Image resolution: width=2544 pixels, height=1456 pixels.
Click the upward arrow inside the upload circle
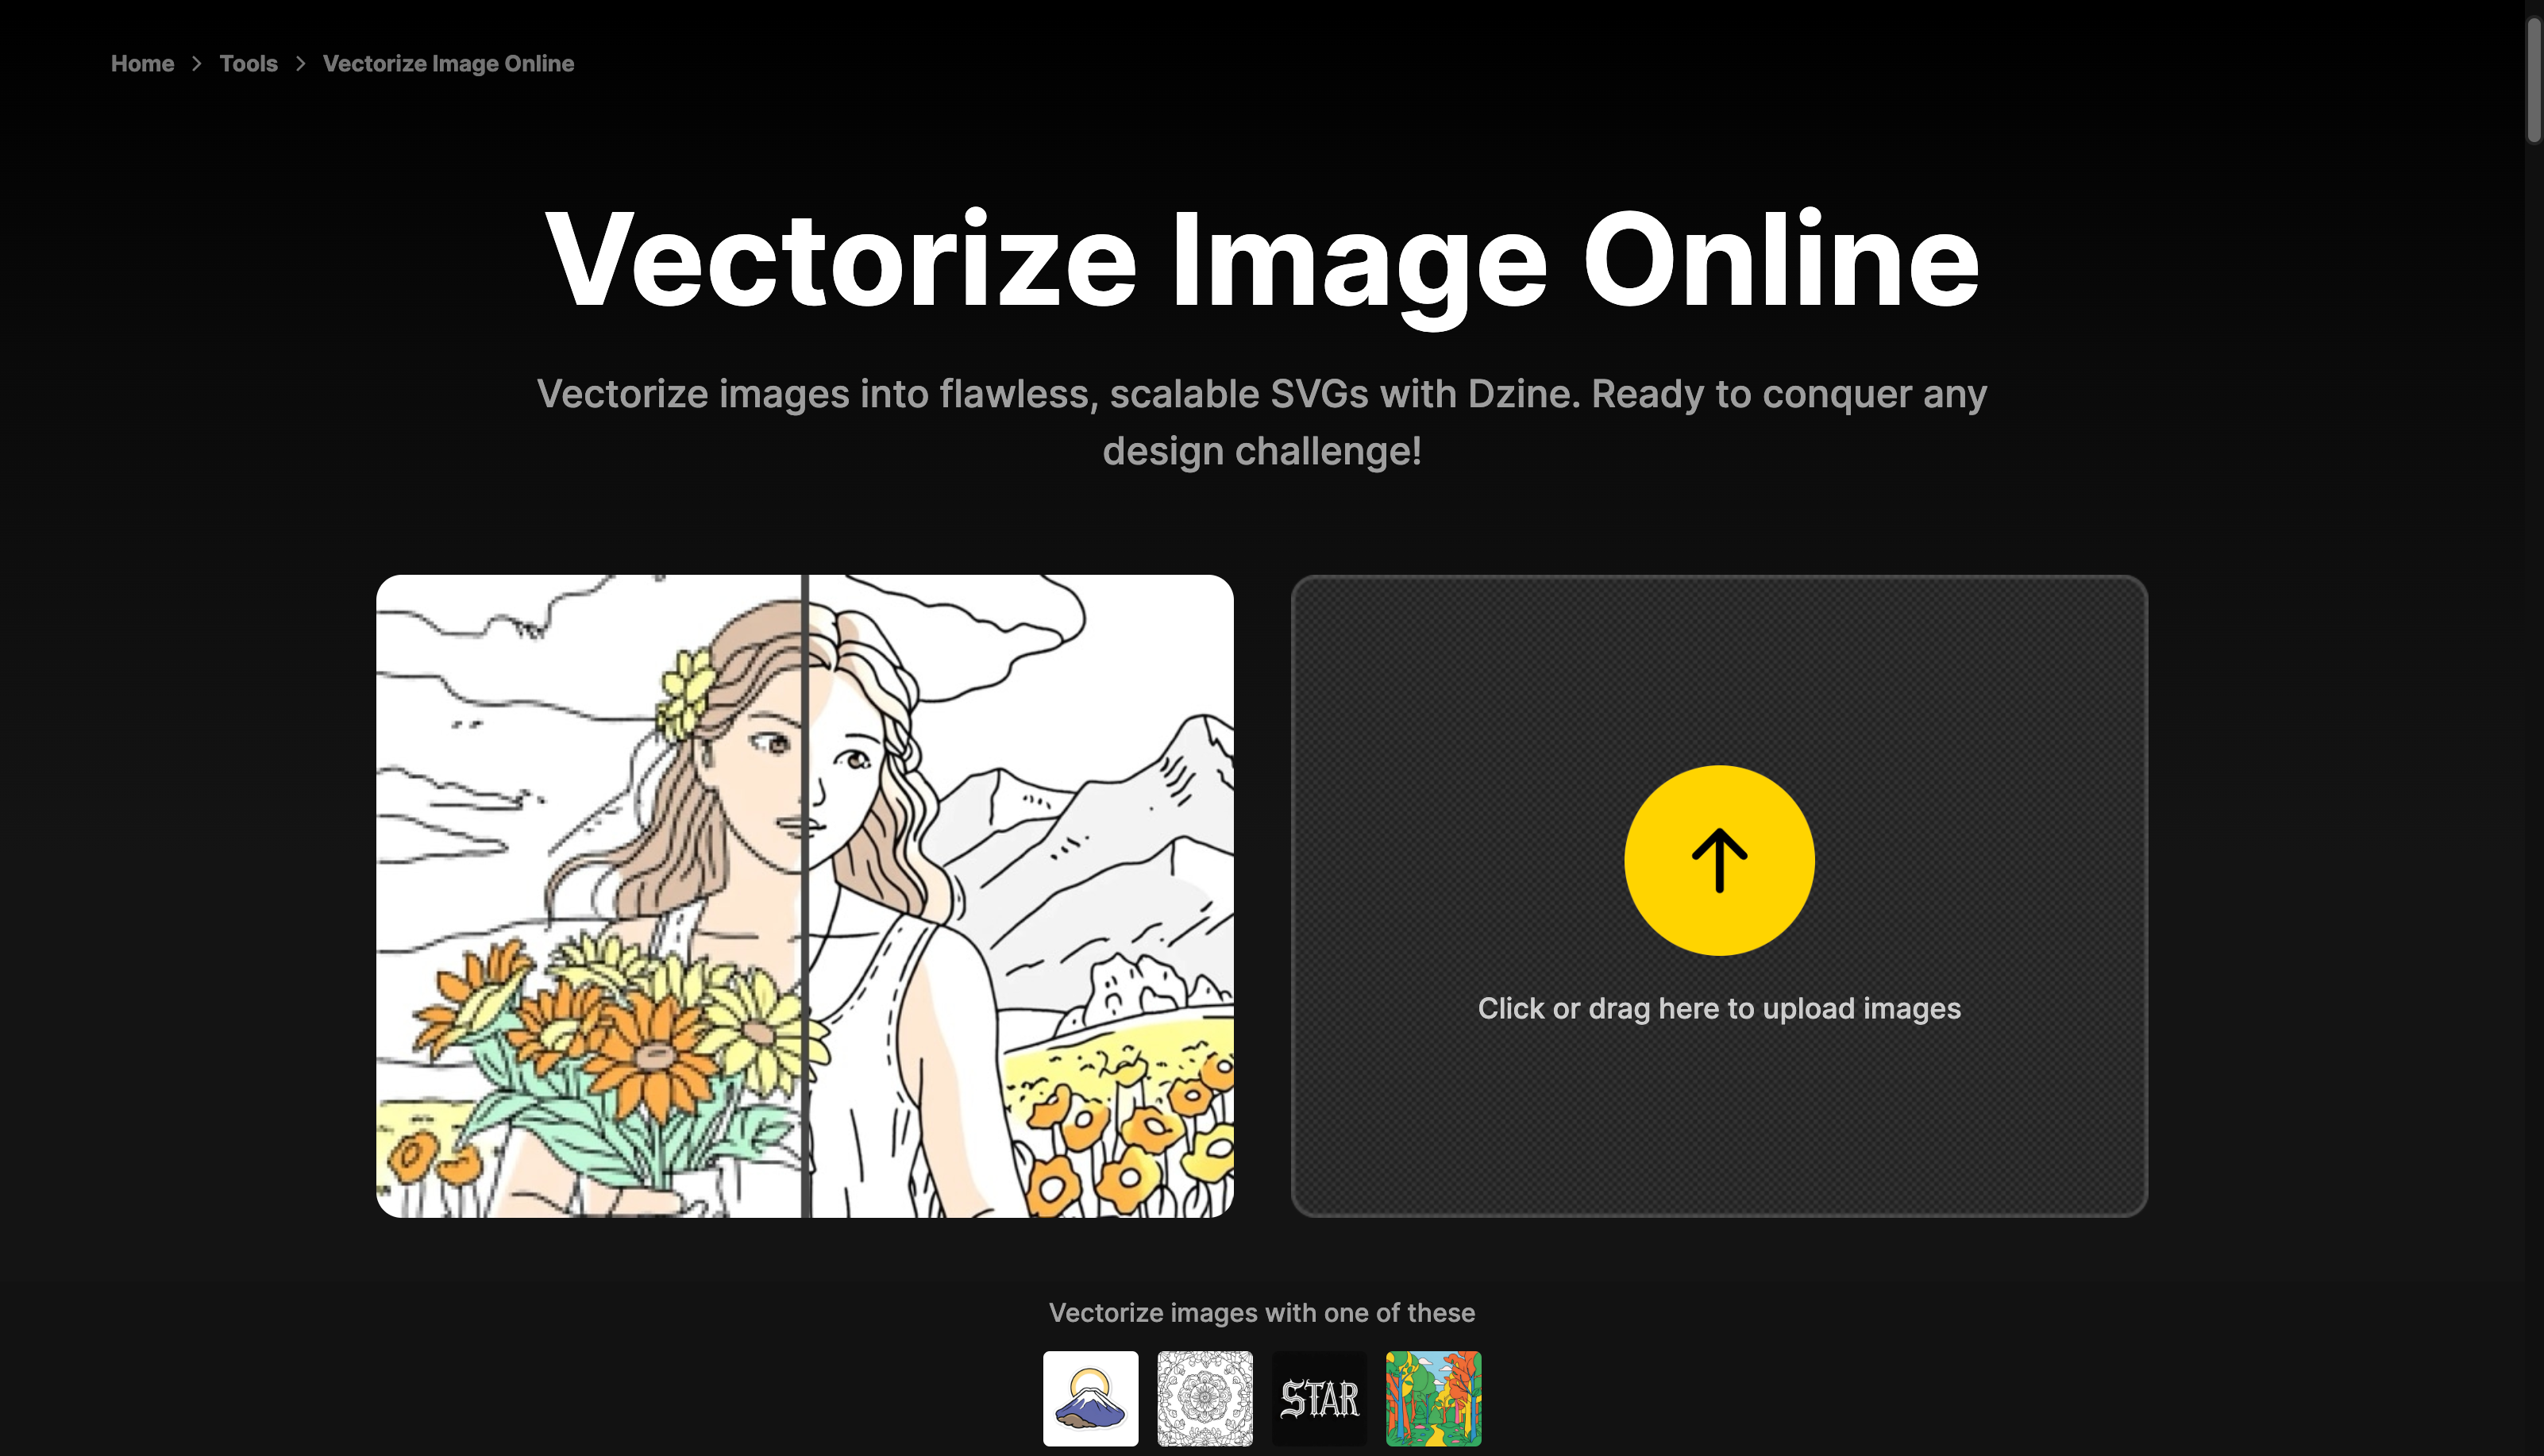pos(1719,858)
